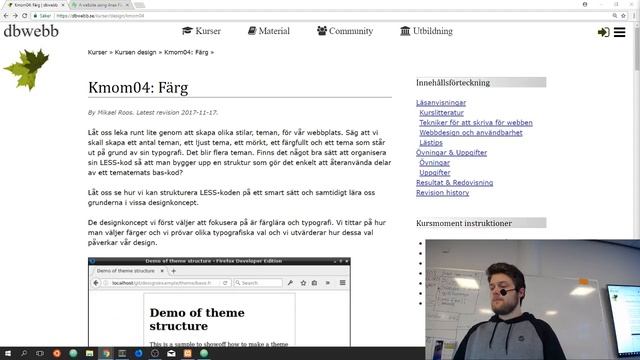Click the maple leaf image
The width and height of the screenshot is (640, 360).
pos(27,69)
